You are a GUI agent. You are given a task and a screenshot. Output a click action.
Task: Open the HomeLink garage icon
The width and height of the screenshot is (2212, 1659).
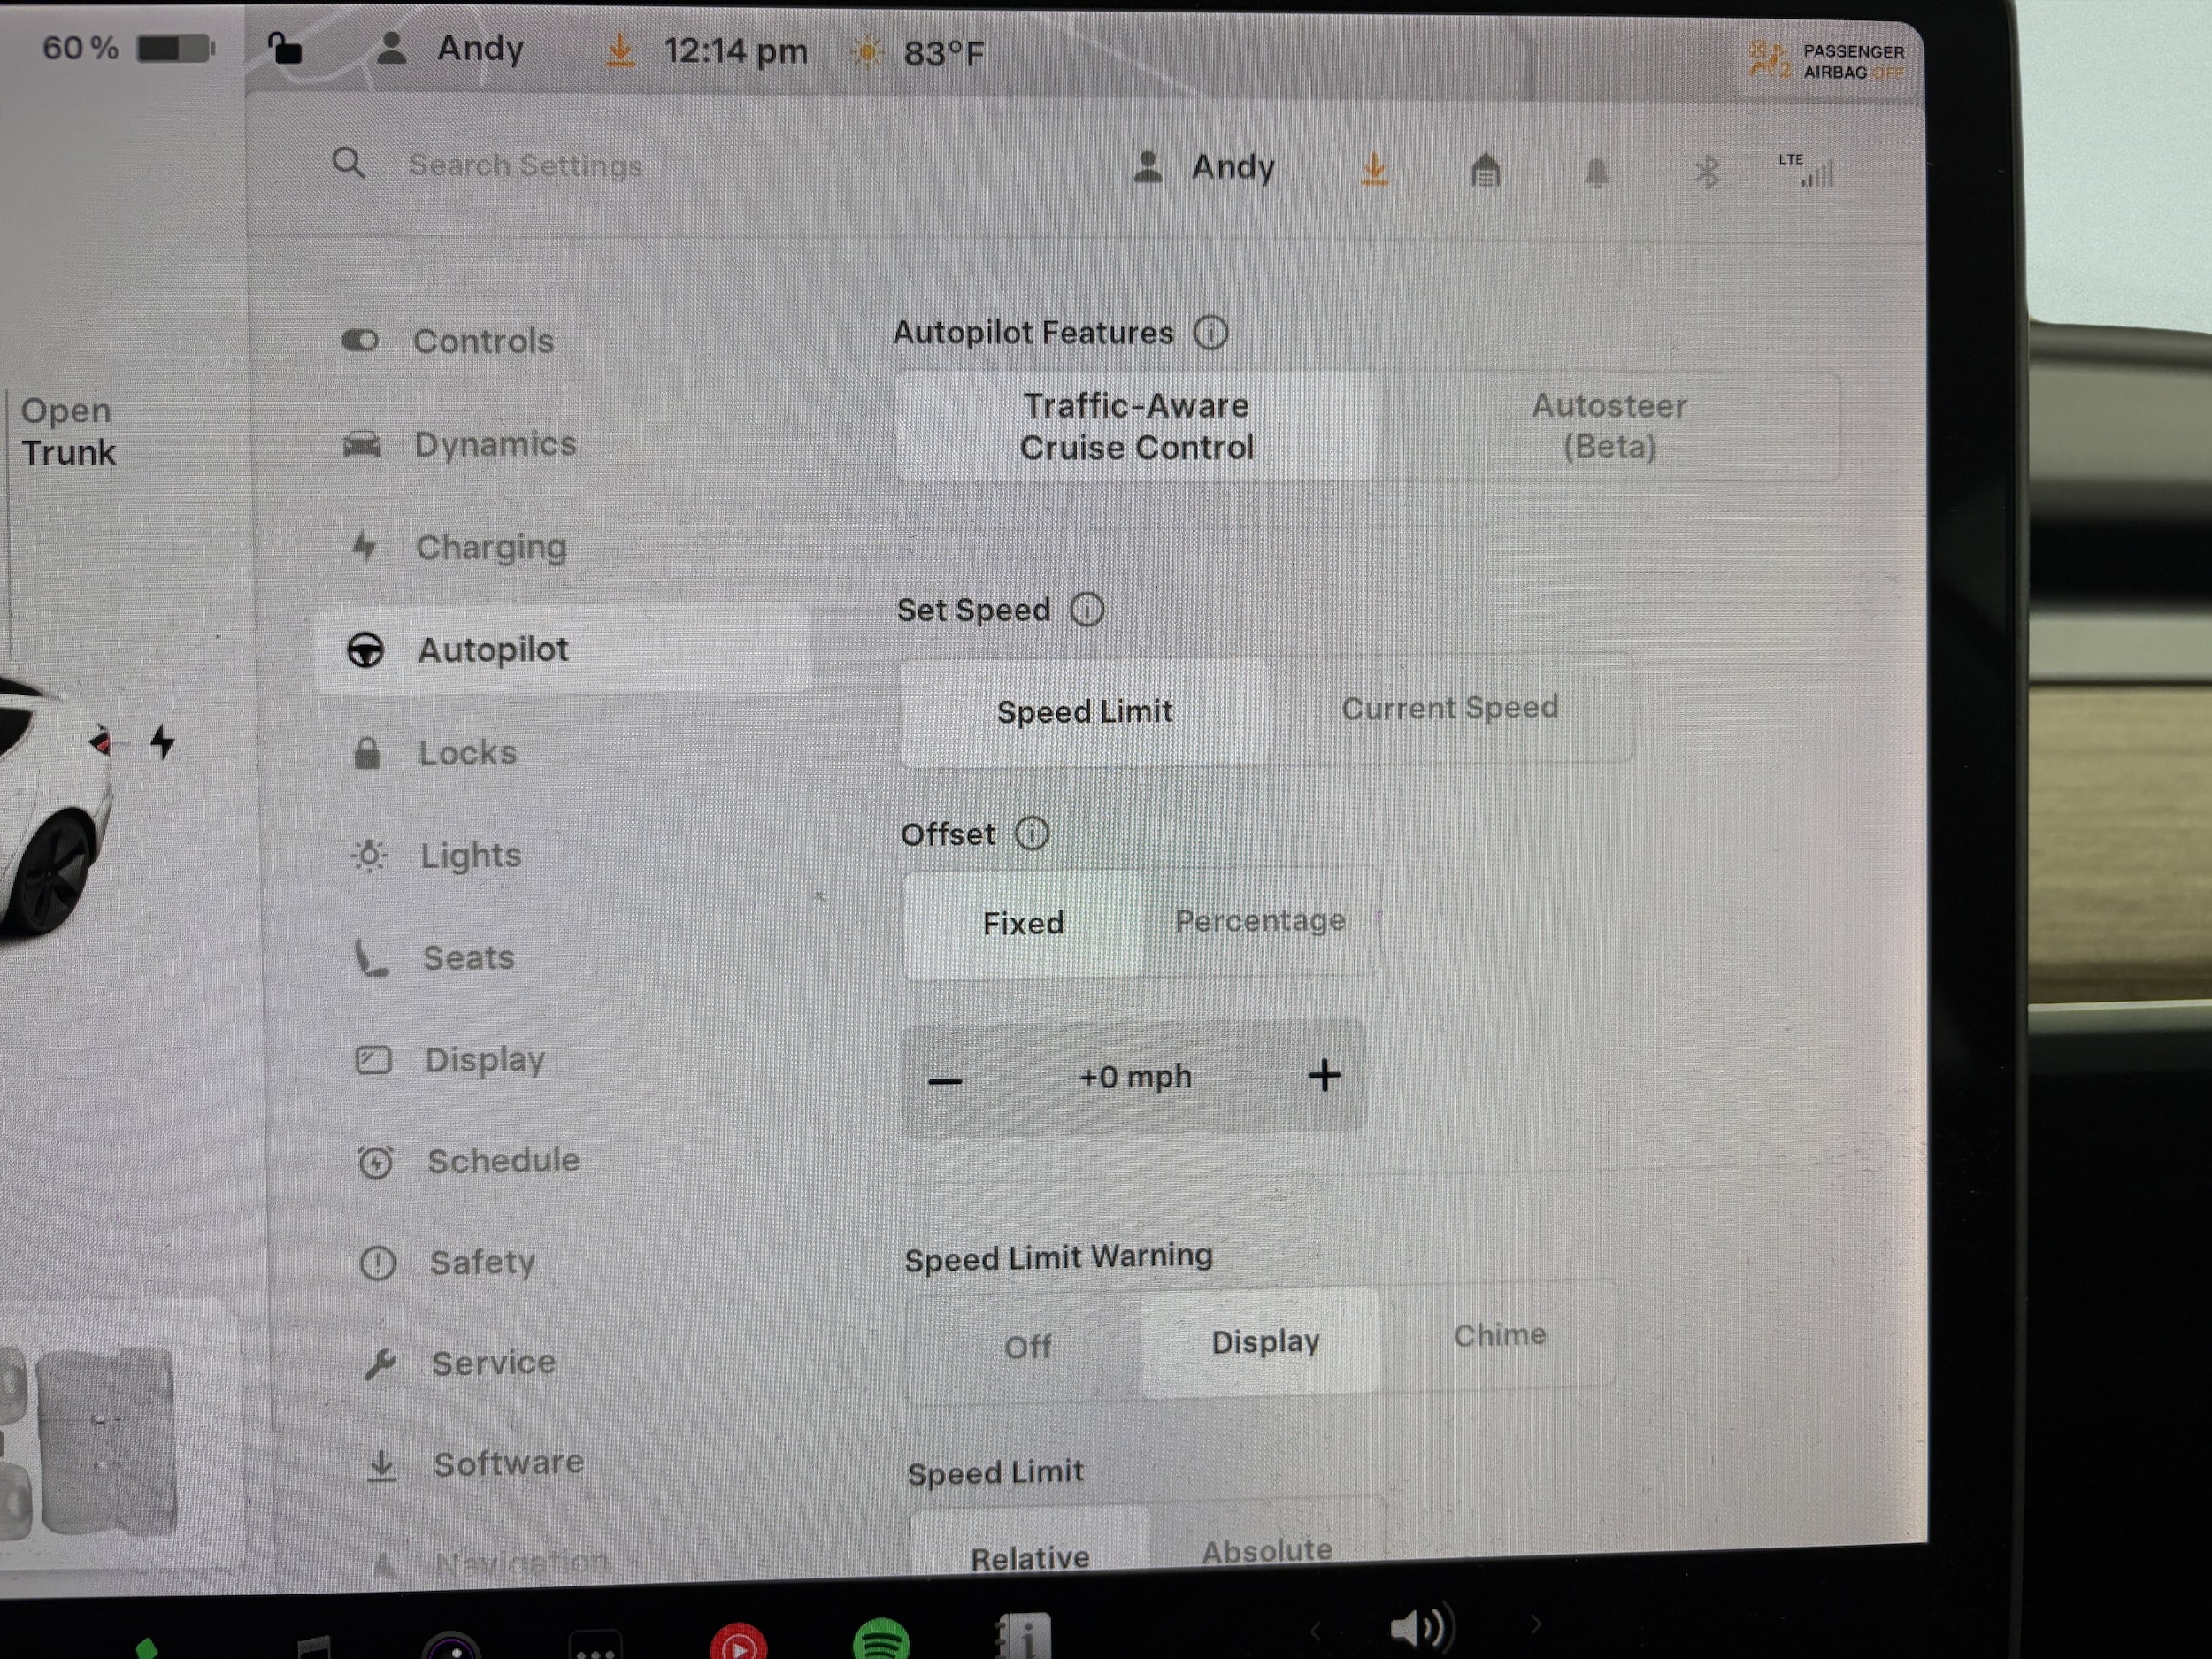click(x=1485, y=171)
